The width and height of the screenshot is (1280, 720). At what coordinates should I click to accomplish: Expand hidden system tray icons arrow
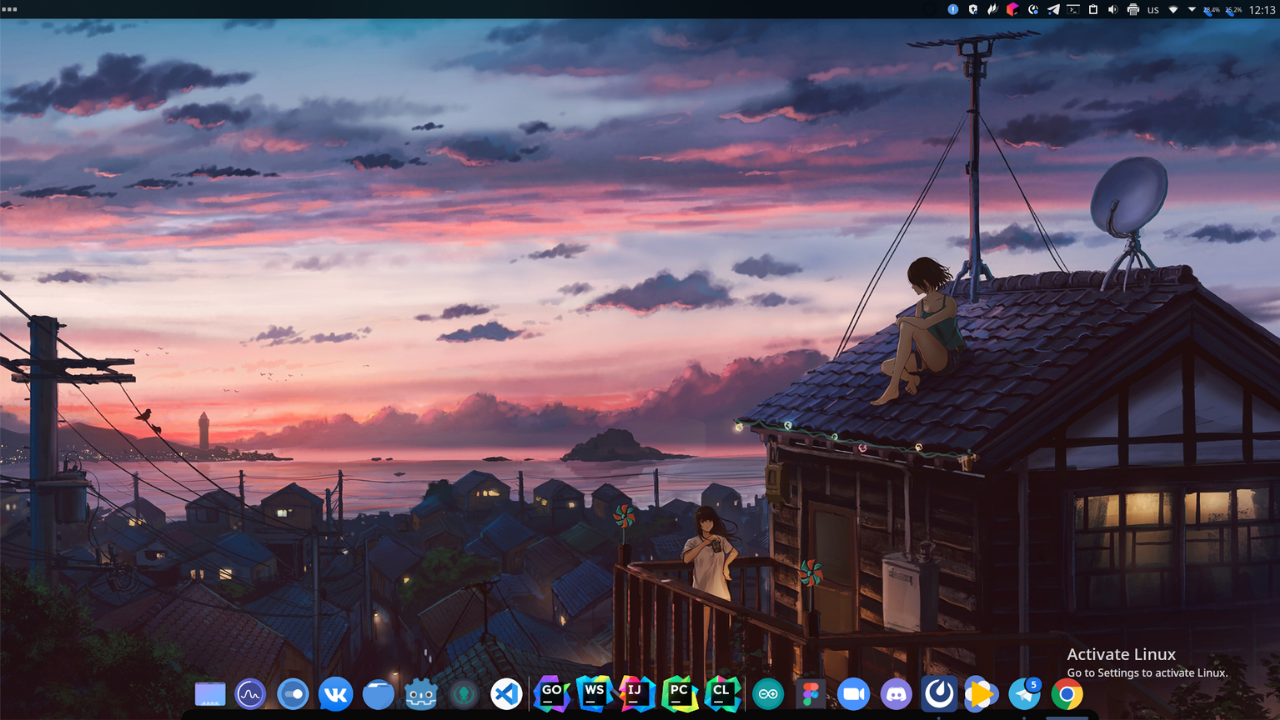[1192, 10]
